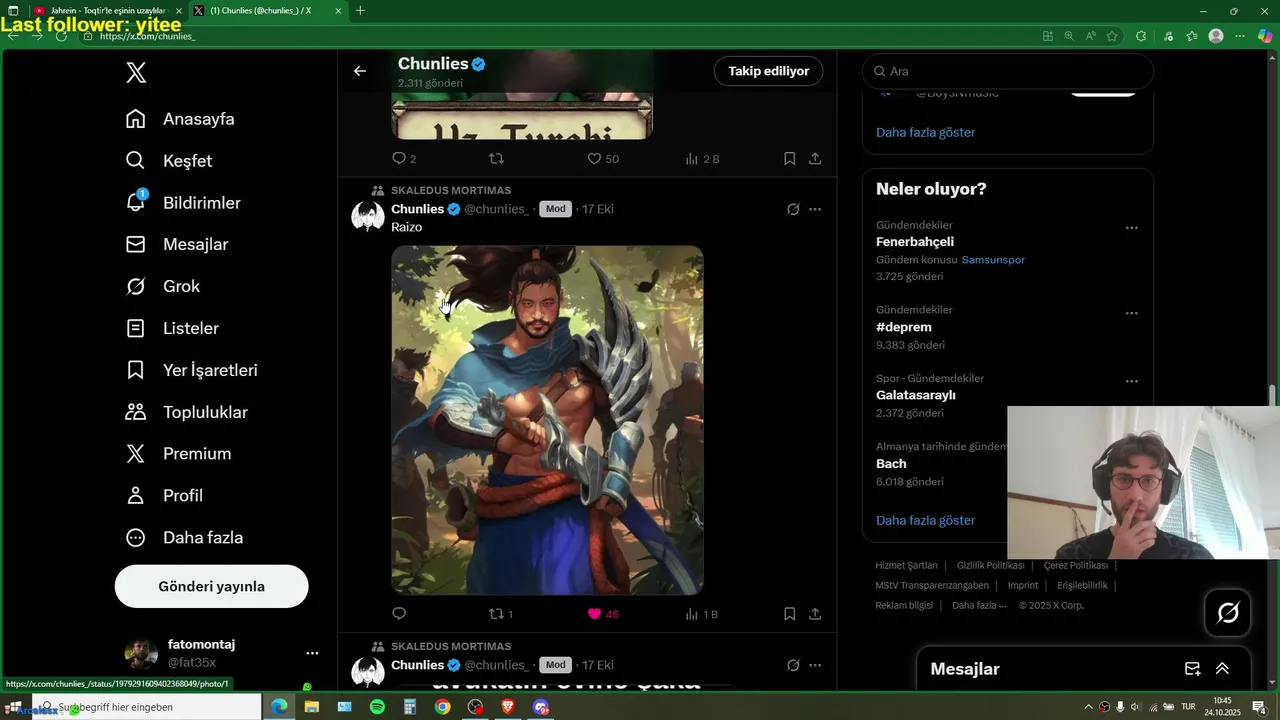Reload the page in browser toolbar
1280x720 pixels.
[62, 36]
